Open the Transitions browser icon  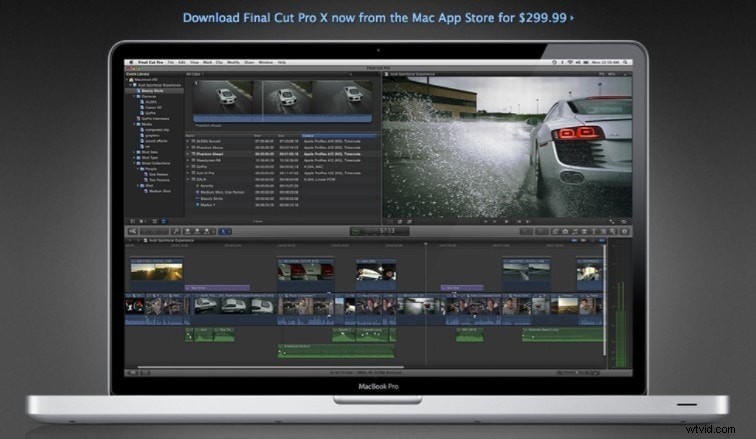(584, 232)
